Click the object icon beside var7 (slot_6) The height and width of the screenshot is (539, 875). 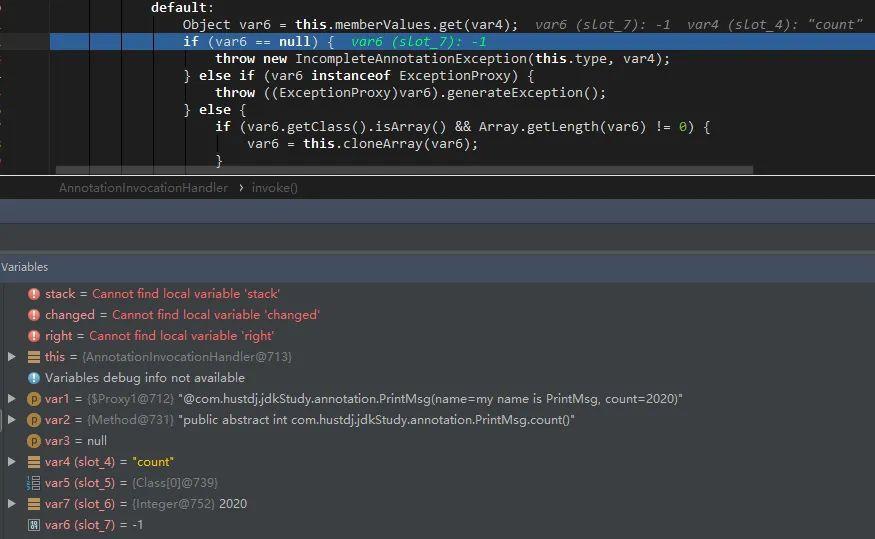coord(33,503)
